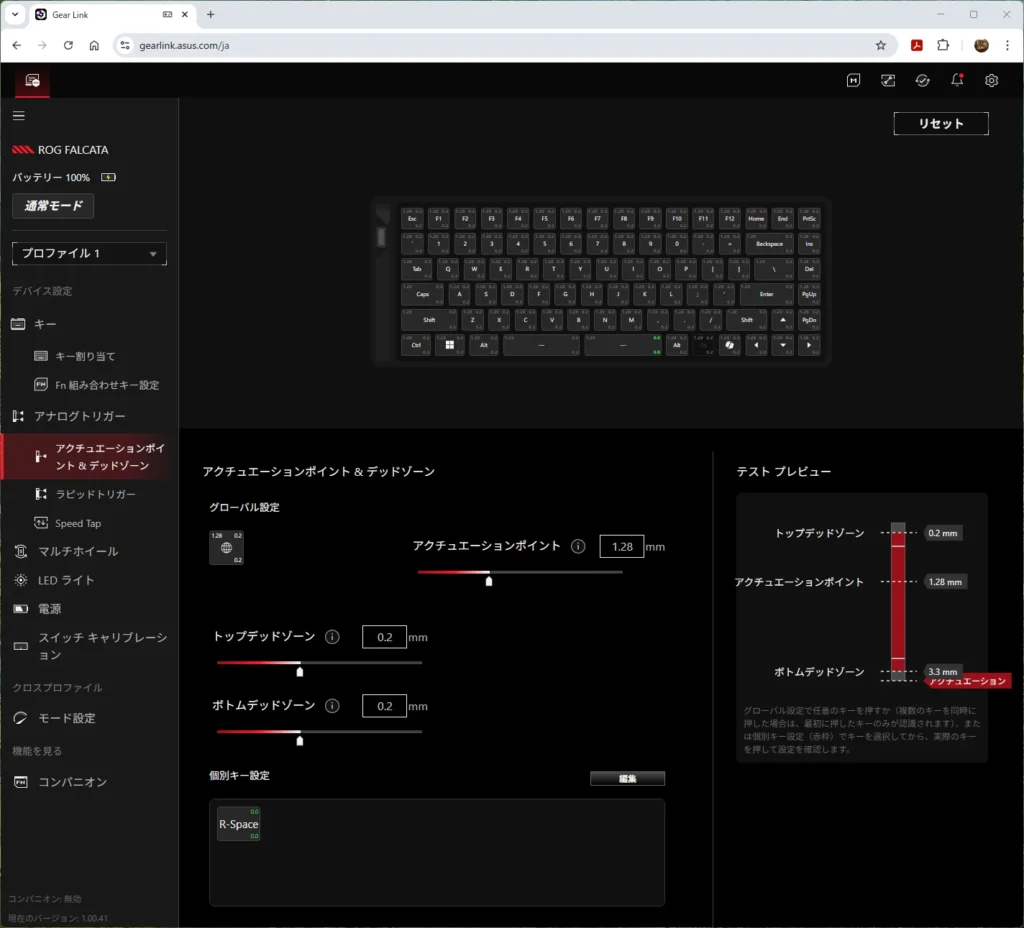The height and width of the screenshot is (928, 1024).
Task: Open browser extensions puzzle icon
Action: [943, 45]
